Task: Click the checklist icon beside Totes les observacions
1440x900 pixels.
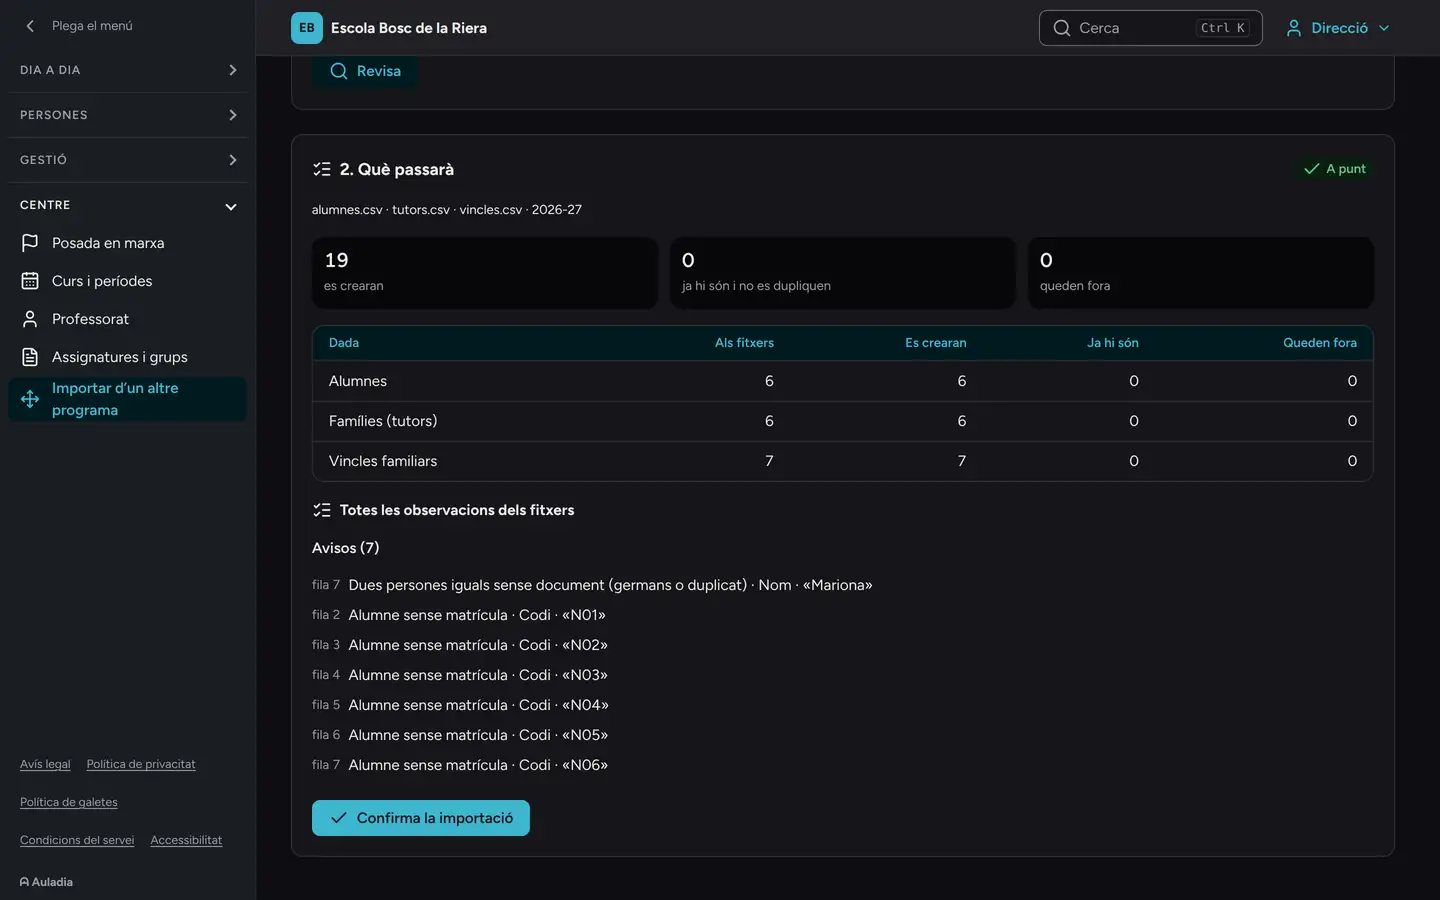Action: point(322,510)
